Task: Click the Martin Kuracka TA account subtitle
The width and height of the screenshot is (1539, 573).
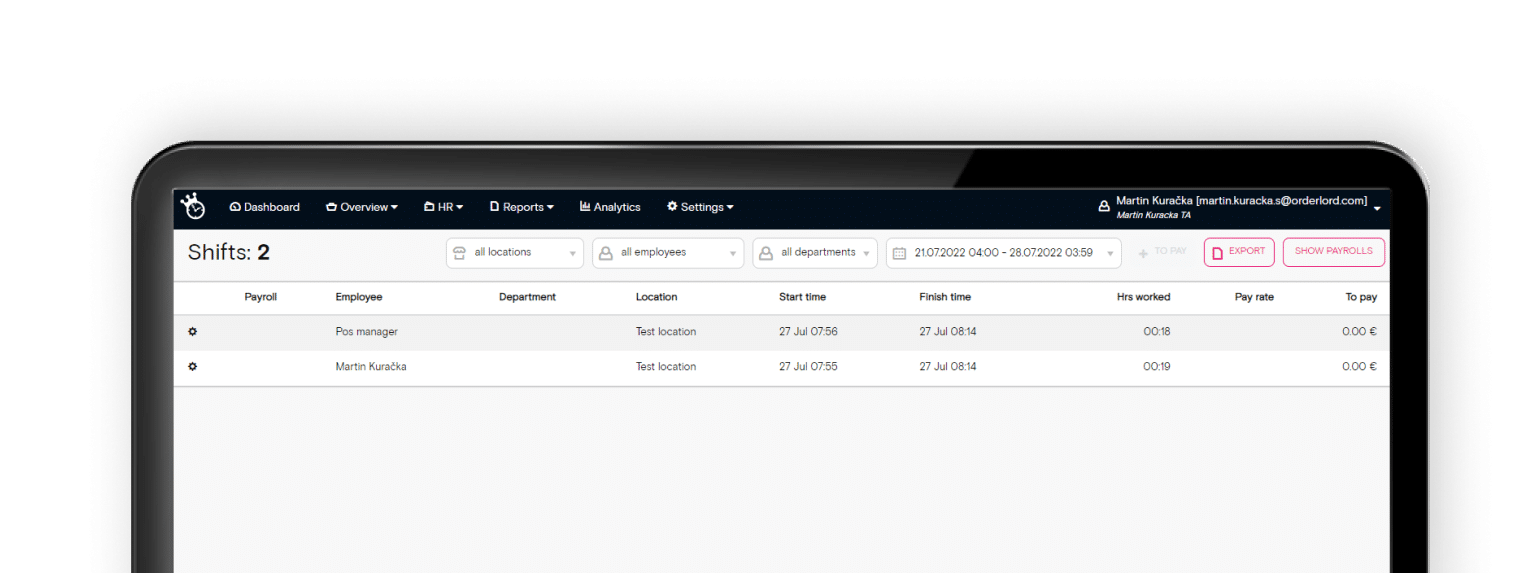Action: (x=1153, y=215)
